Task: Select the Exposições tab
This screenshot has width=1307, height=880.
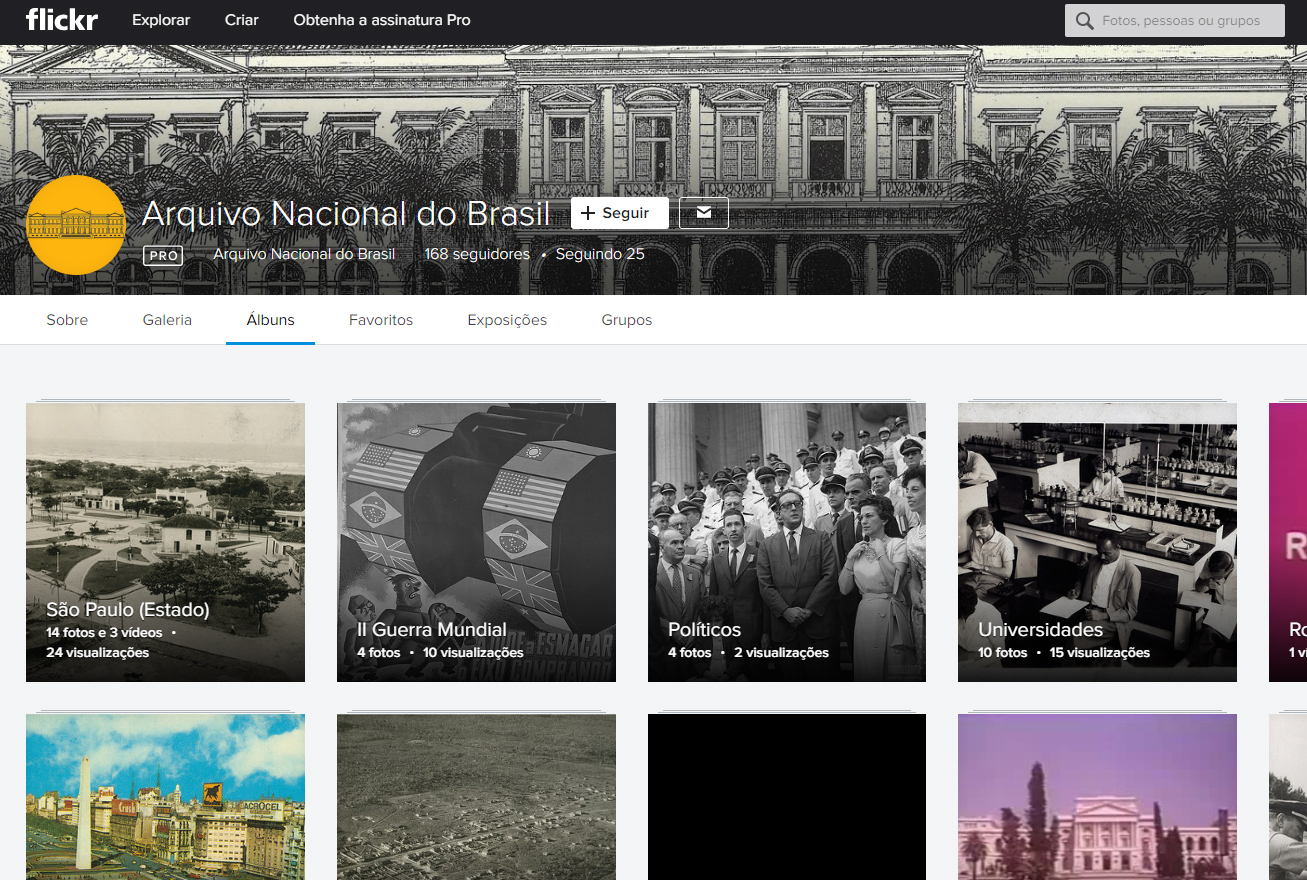Action: [506, 319]
